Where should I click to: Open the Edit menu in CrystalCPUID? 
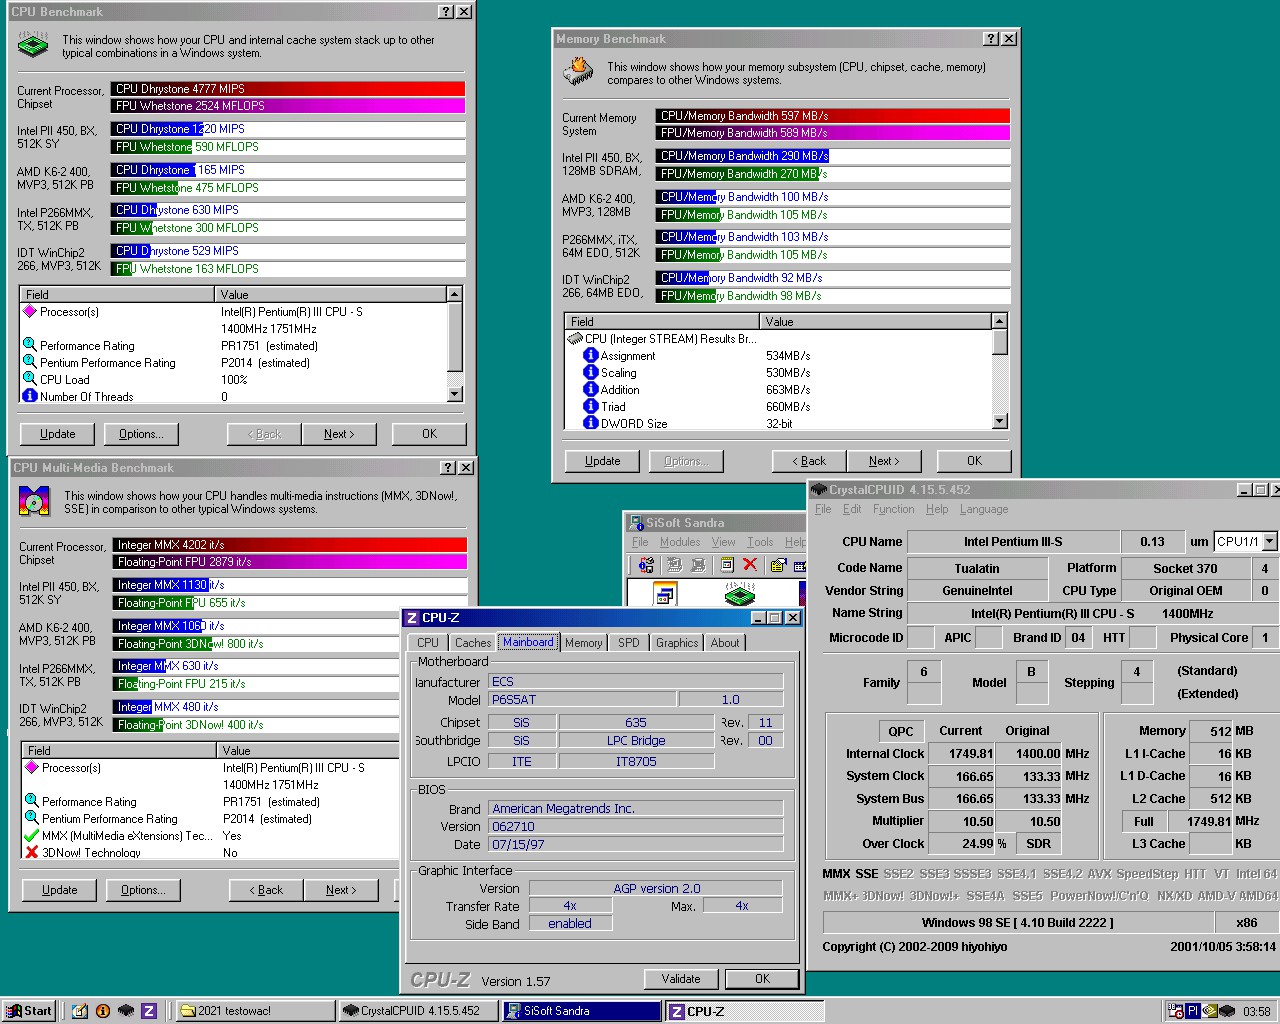(x=852, y=509)
